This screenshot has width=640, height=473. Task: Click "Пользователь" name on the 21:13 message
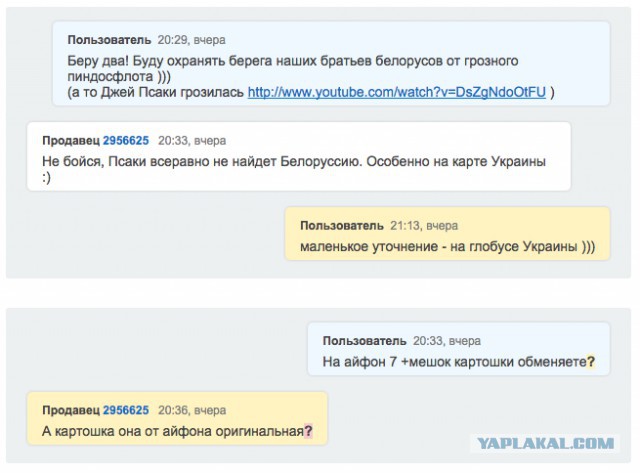[x=341, y=226]
